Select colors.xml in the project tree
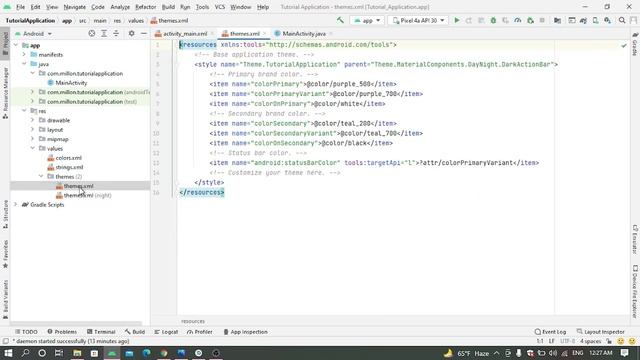Image resolution: width=640 pixels, height=360 pixels. [x=69, y=158]
